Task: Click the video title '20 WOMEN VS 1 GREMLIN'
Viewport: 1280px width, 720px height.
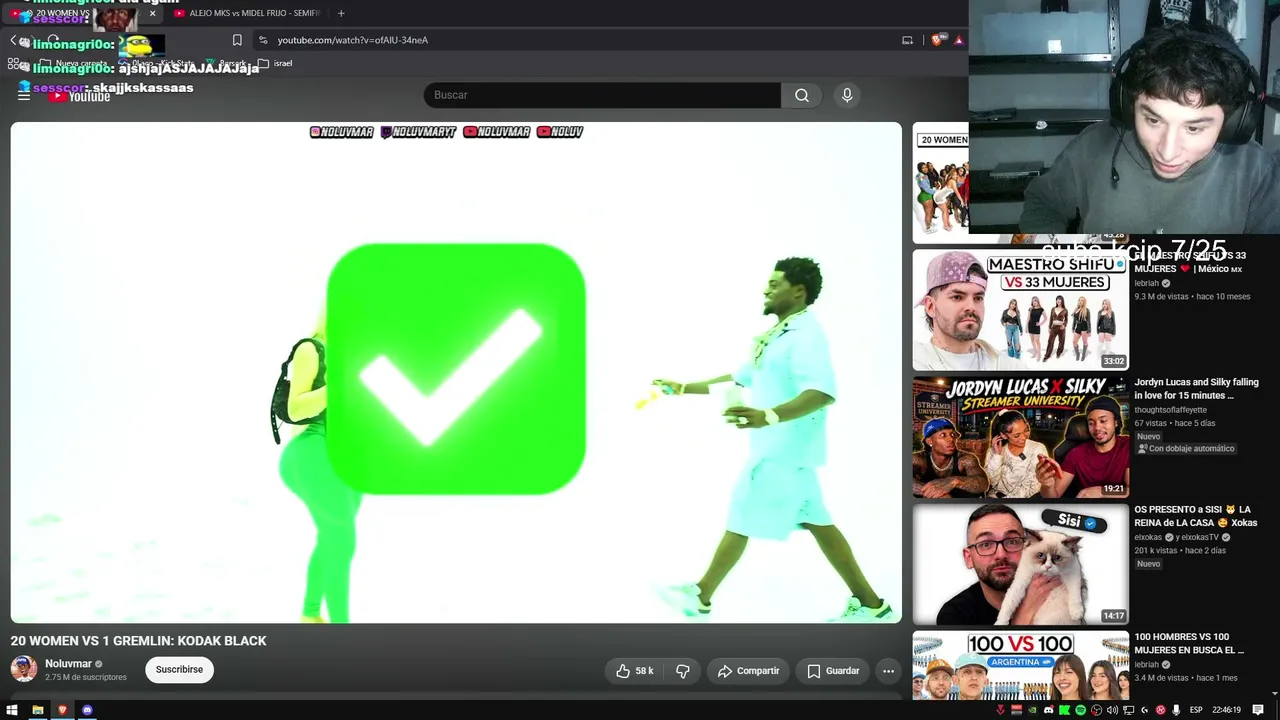Action: click(139, 641)
